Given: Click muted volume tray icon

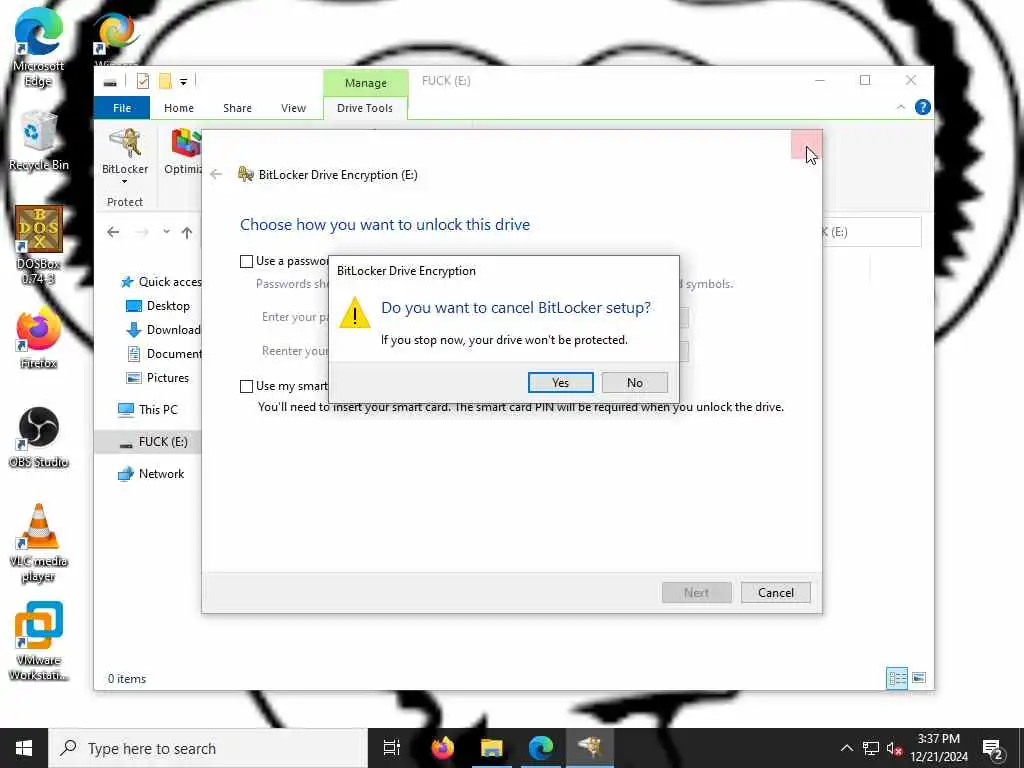Looking at the screenshot, I should coord(895,748).
